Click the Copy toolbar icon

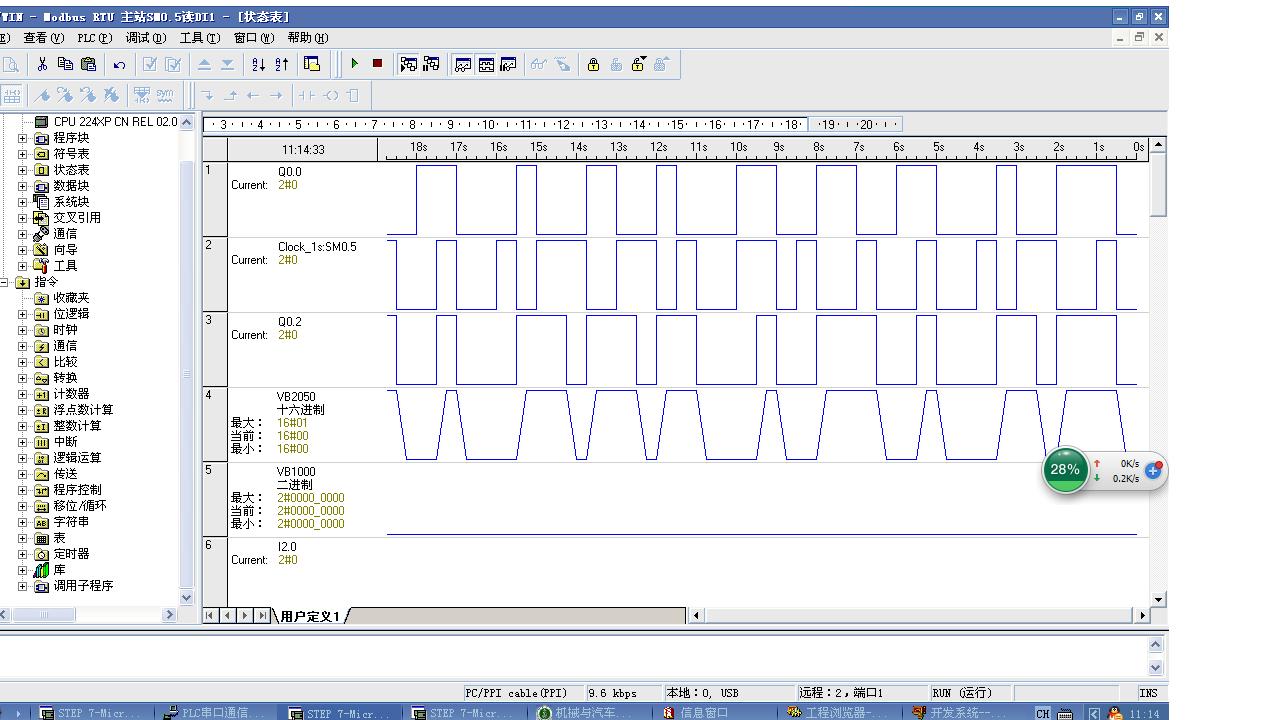point(65,64)
